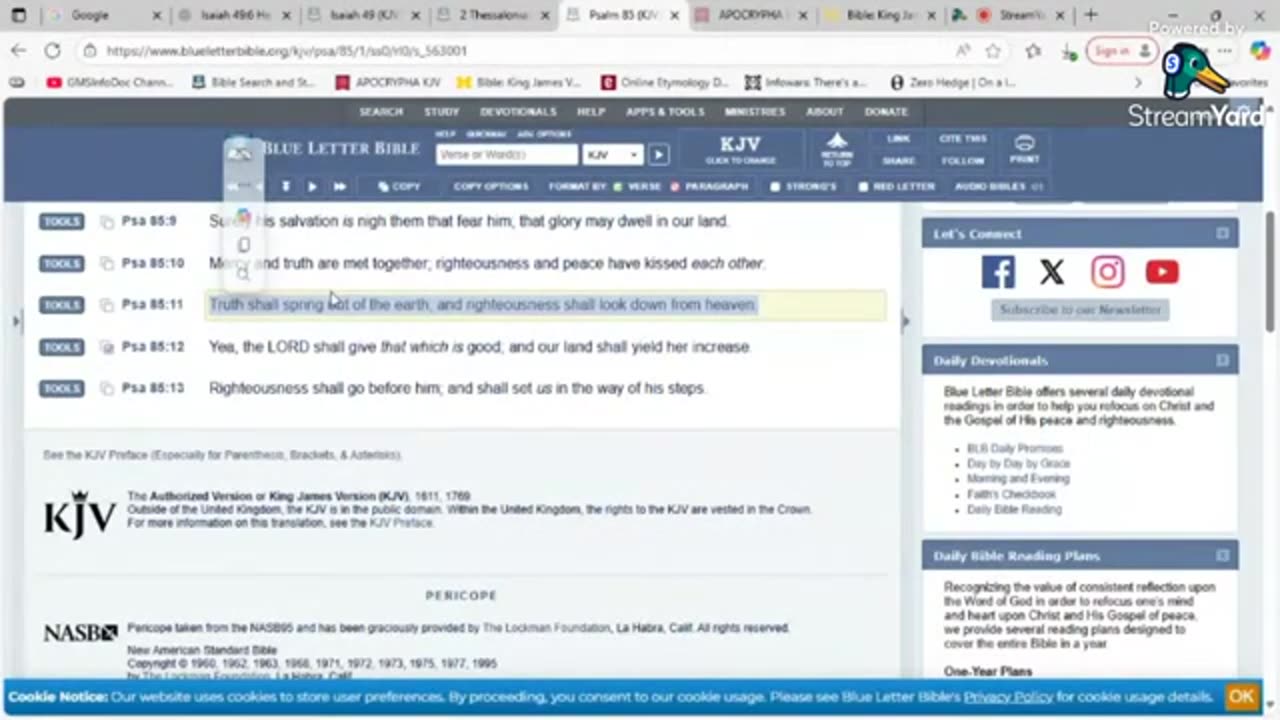Open the Apps & Tools menu
Viewport: 1280px width, 720px height.
tap(665, 112)
